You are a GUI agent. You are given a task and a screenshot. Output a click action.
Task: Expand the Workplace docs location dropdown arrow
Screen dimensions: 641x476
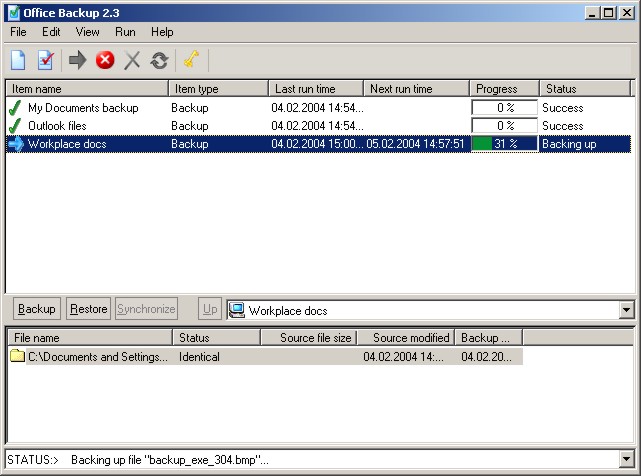click(x=626, y=310)
